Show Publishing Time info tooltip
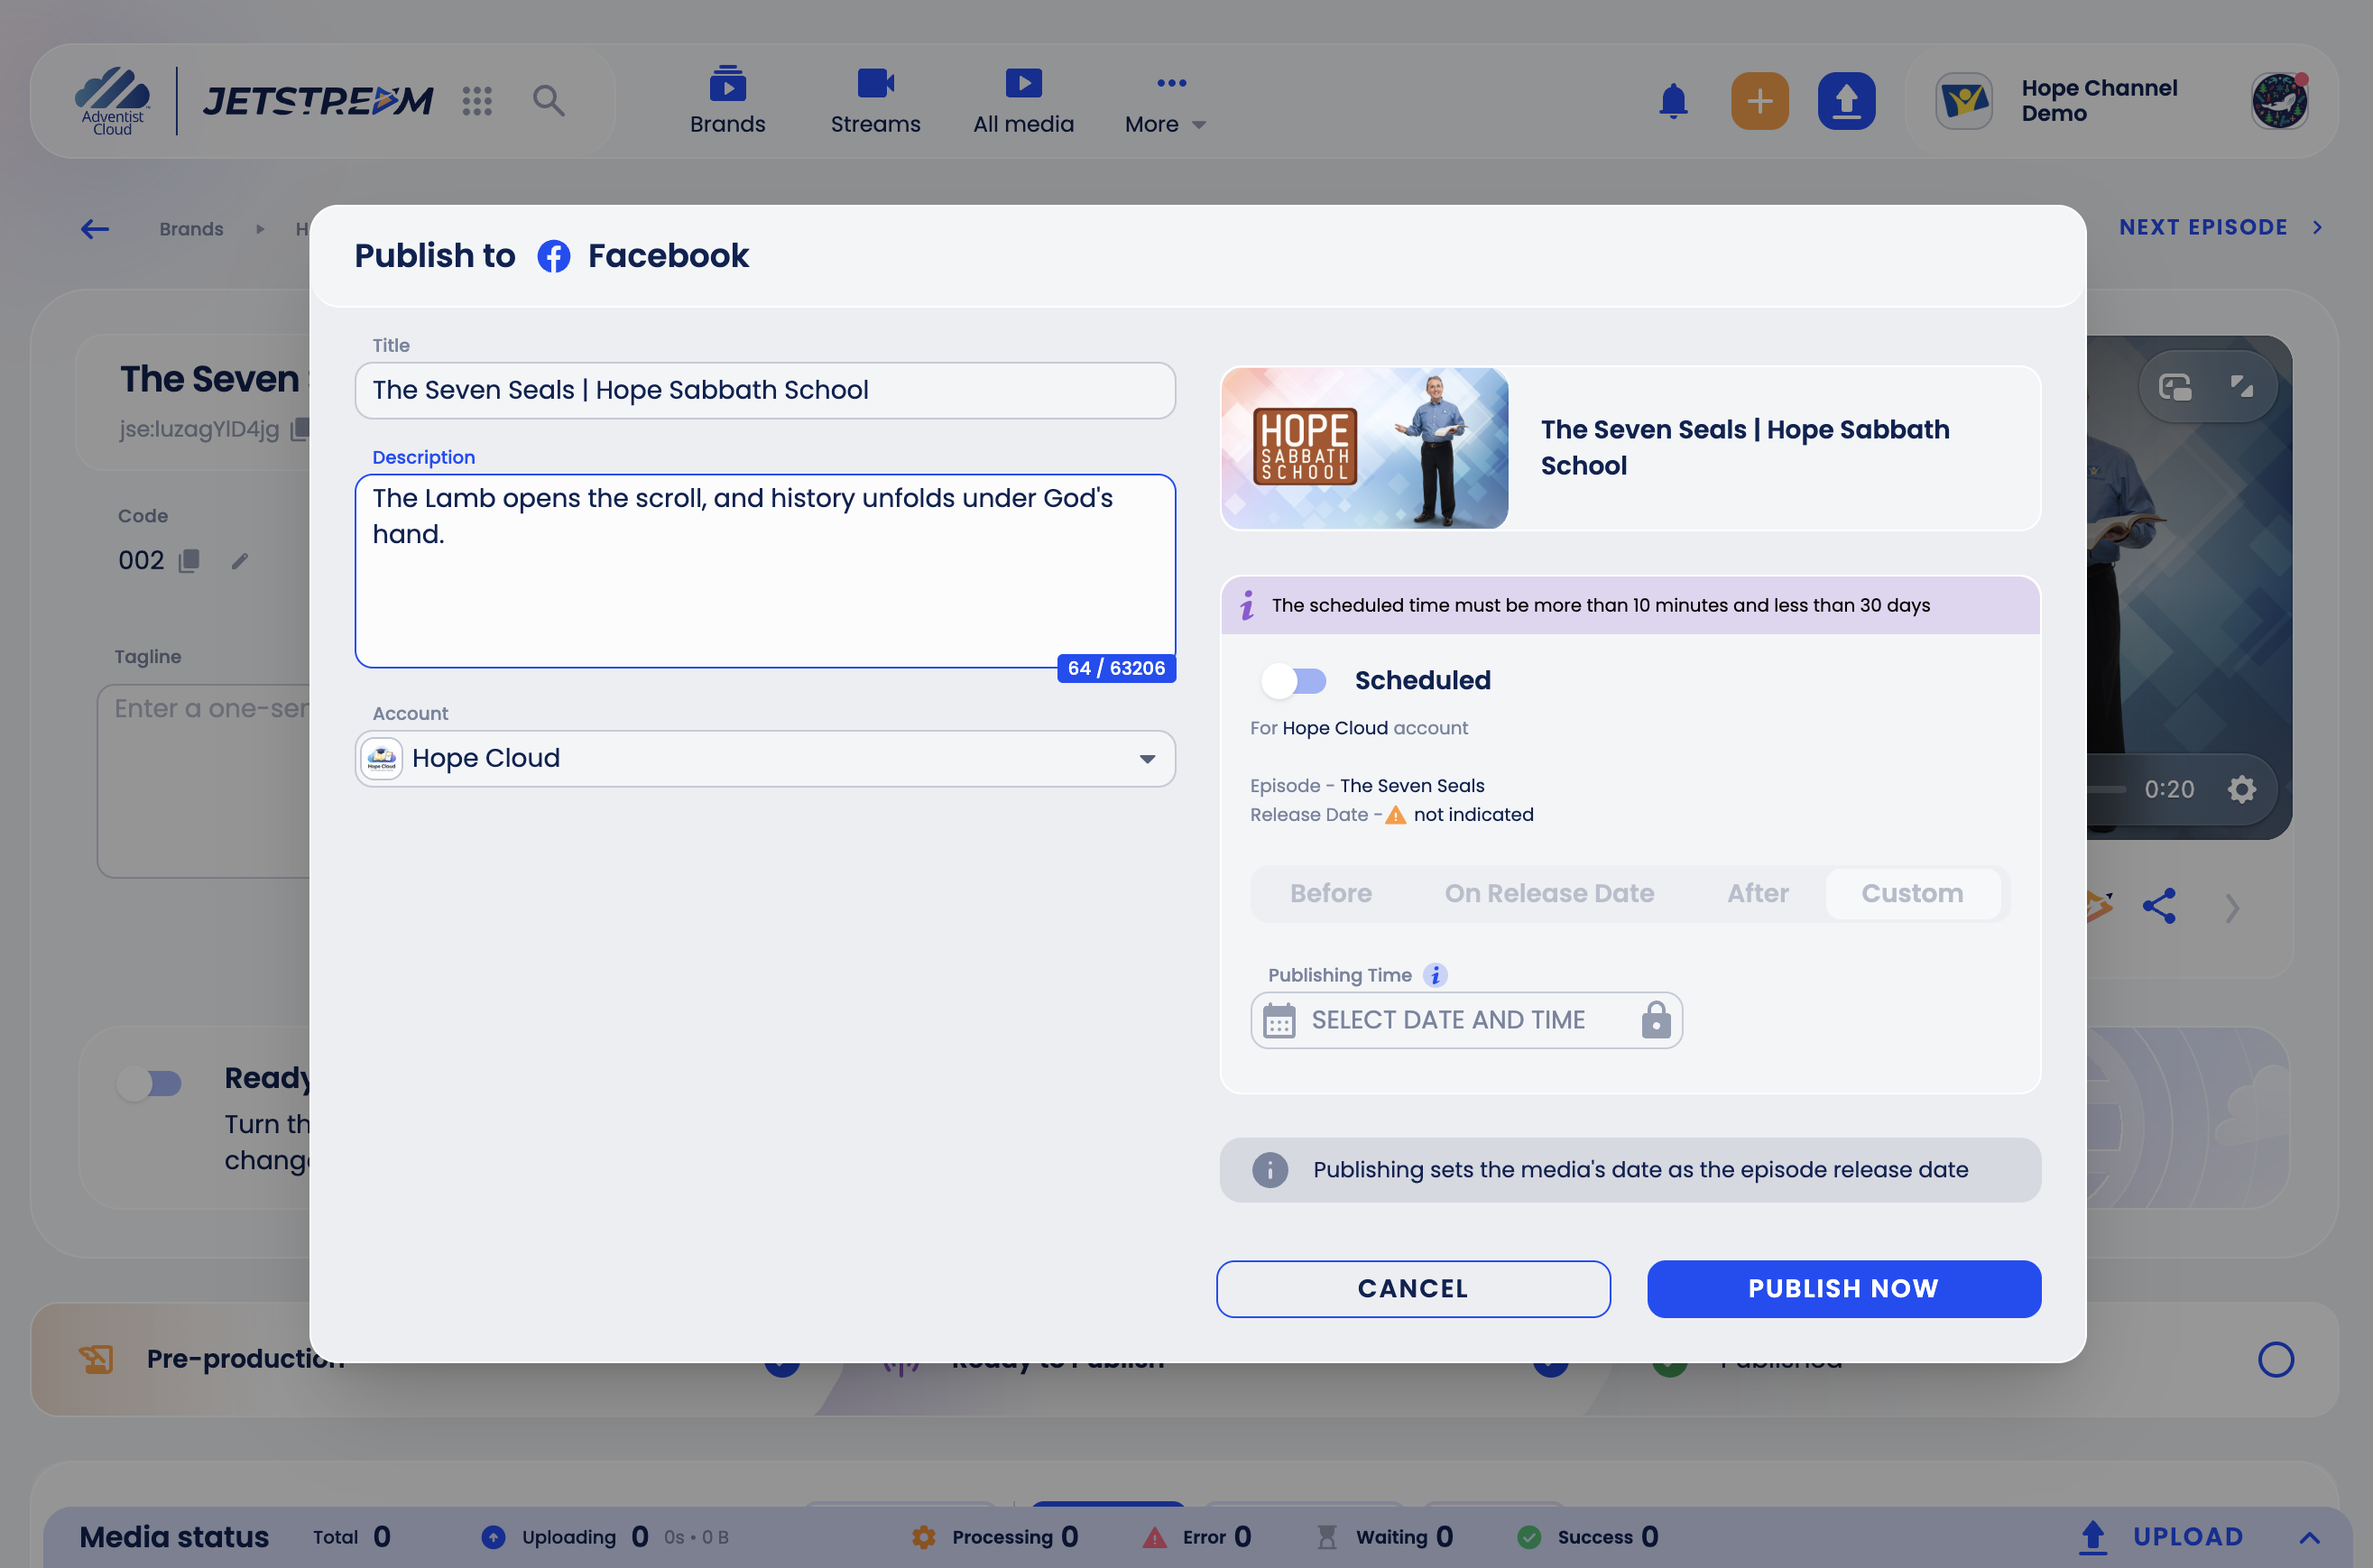Screen dimensions: 2373x1568 point(1435,975)
